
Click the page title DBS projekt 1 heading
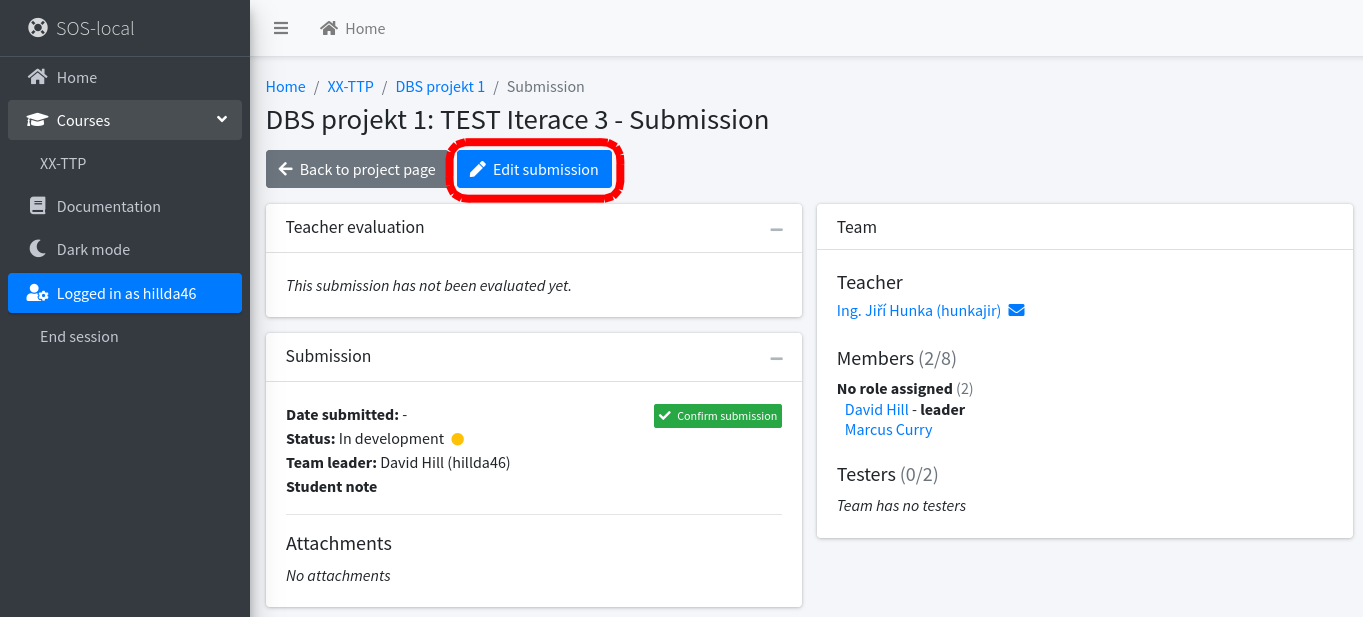pyautogui.click(x=517, y=120)
